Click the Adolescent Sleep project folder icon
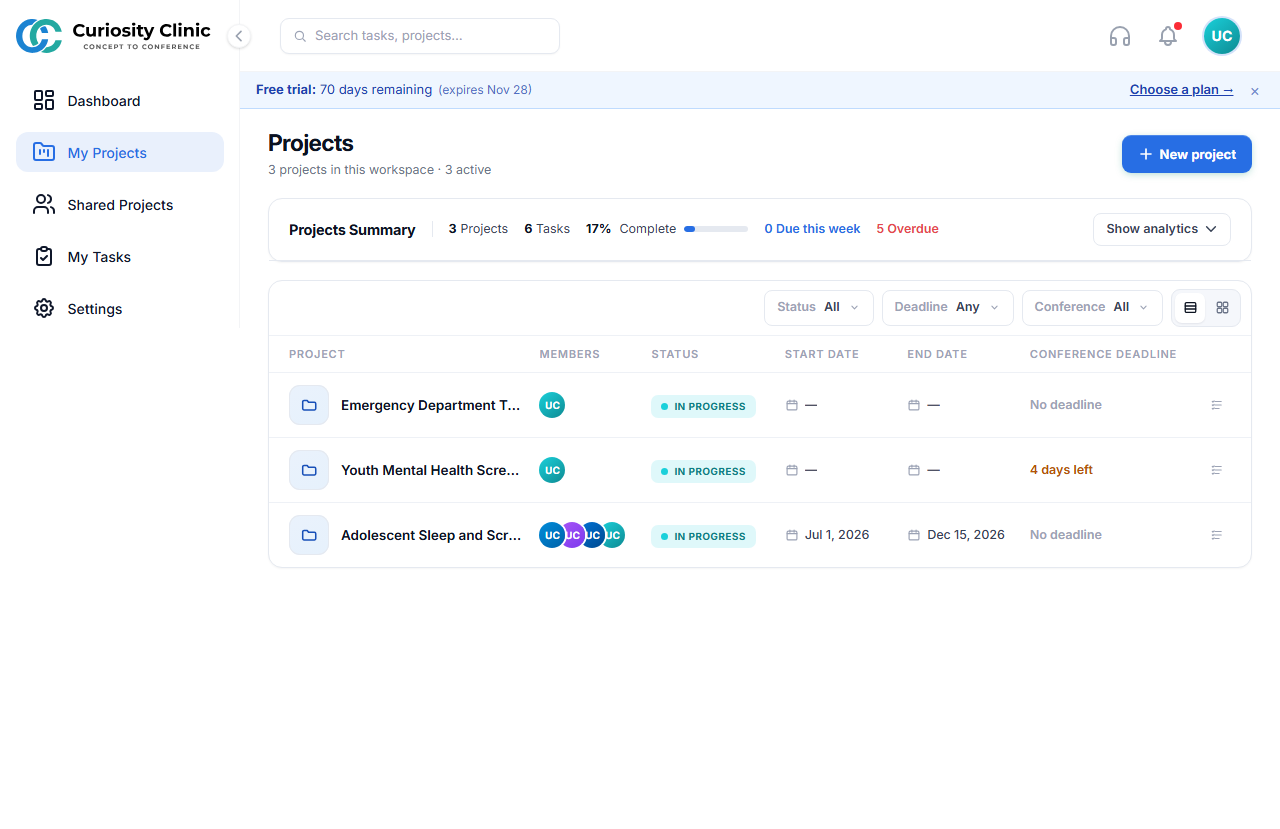Viewport: 1280px width, 829px height. click(309, 535)
